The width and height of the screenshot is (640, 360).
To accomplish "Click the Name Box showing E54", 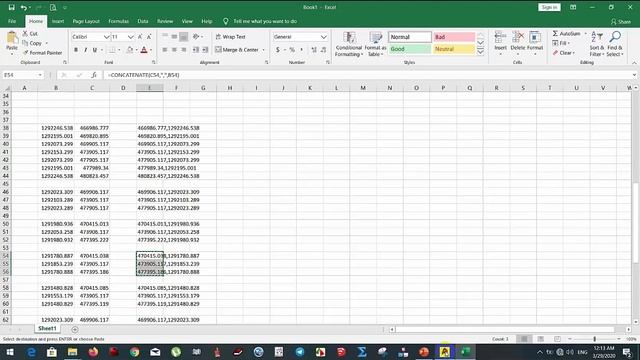I will (x=23, y=75).
